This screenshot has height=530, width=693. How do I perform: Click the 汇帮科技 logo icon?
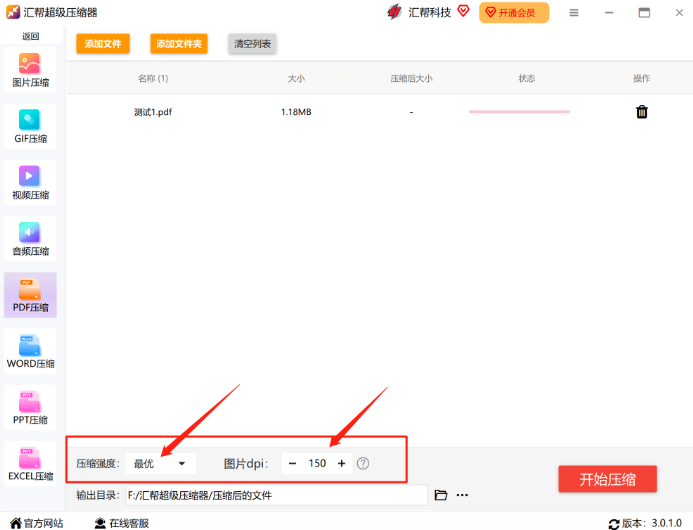(x=394, y=12)
